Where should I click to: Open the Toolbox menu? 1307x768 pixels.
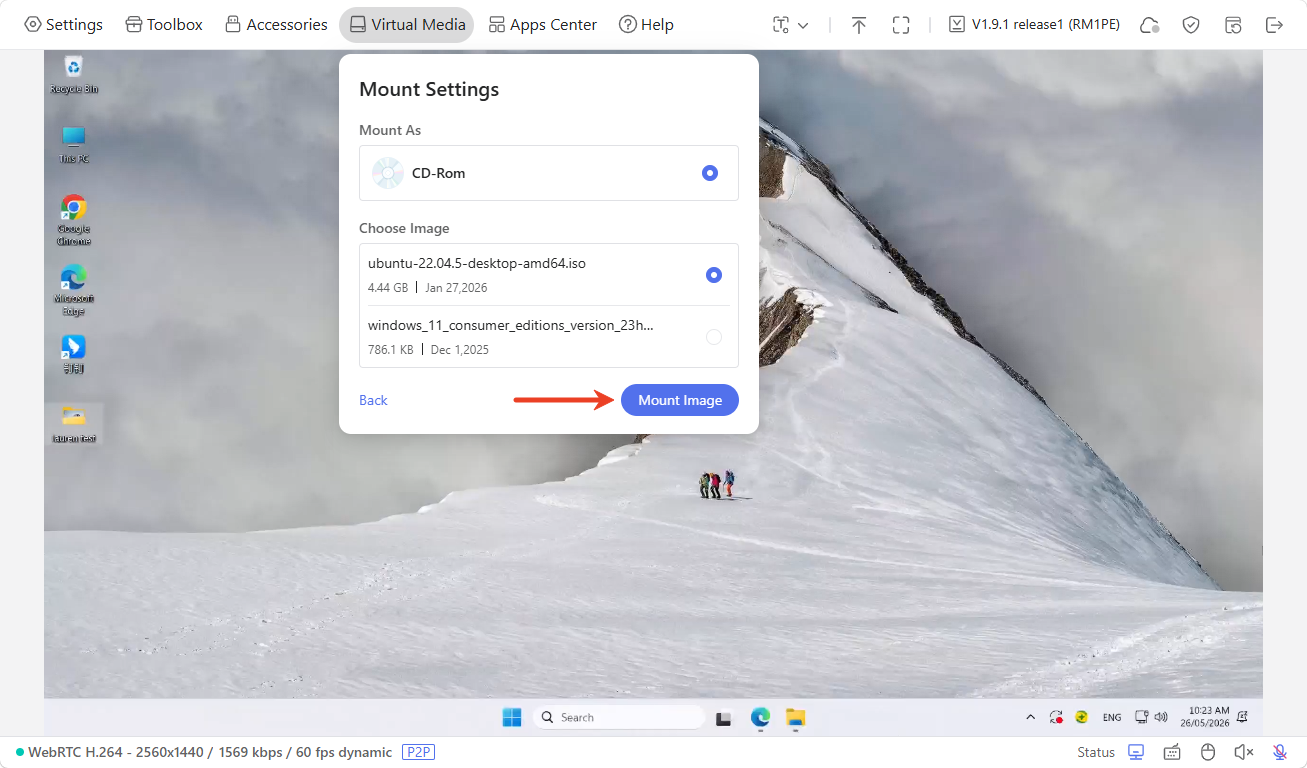point(164,24)
